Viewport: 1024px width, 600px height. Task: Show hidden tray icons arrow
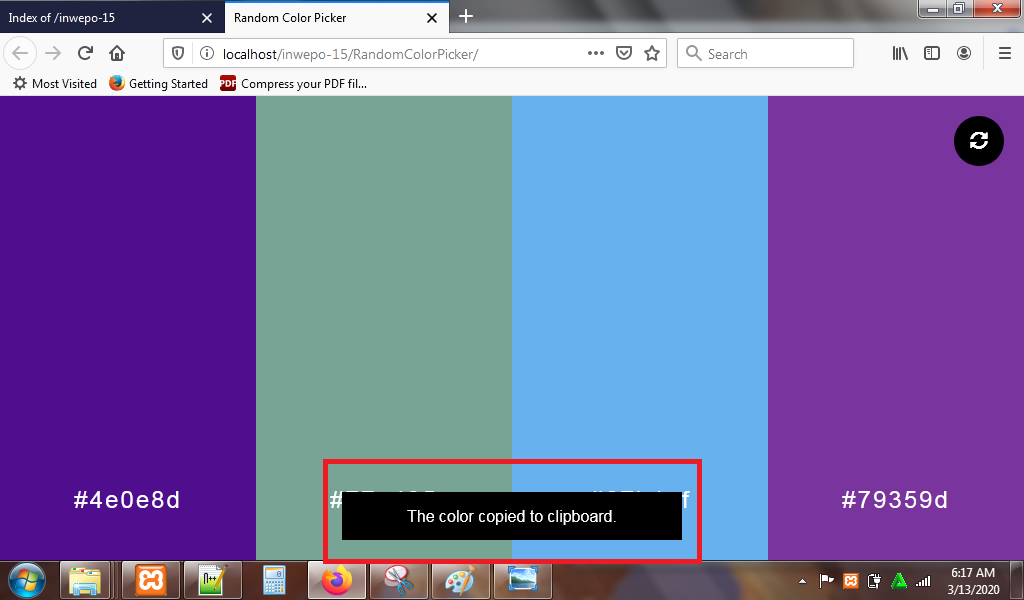(803, 580)
